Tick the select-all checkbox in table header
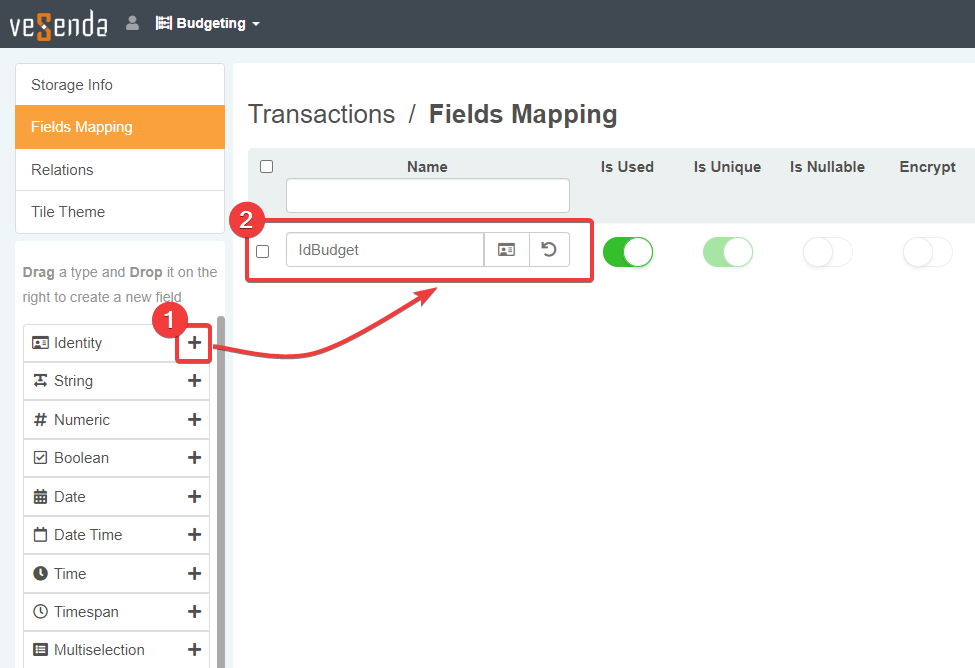Image resolution: width=975 pixels, height=668 pixels. click(266, 167)
